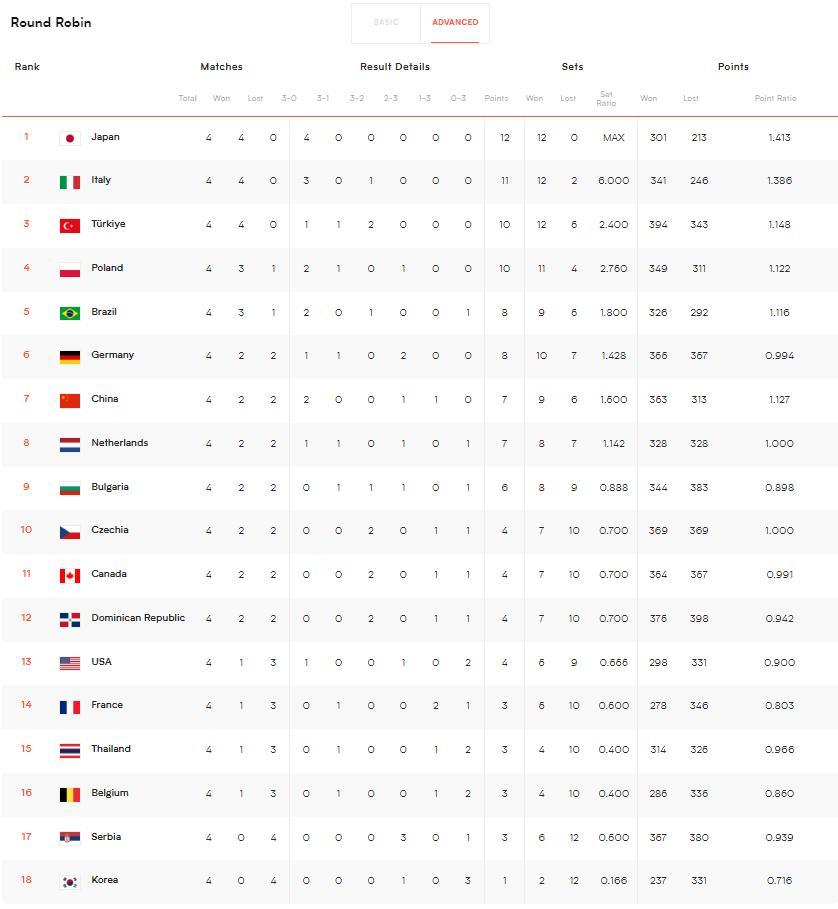This screenshot has height=909, width=838.
Task: Click the Canada flag icon
Action: coord(70,576)
